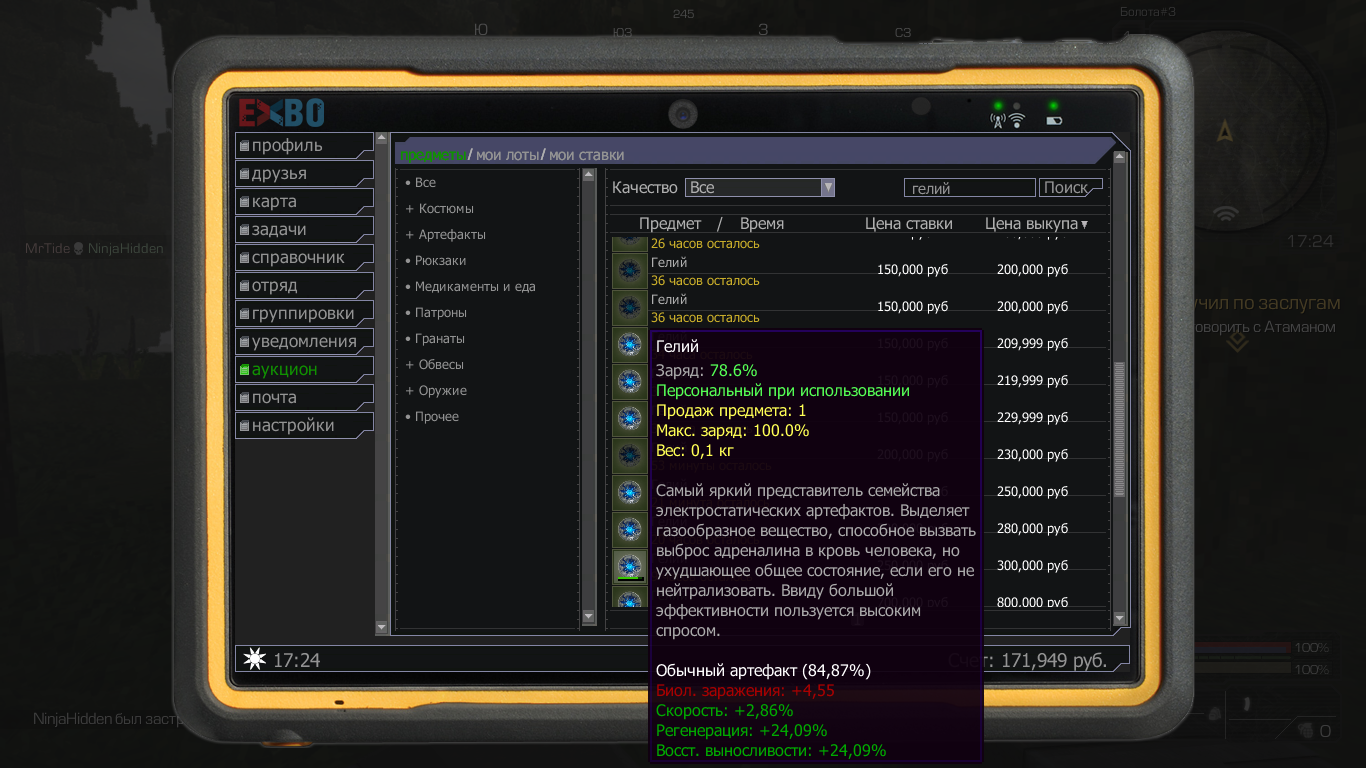
Task: Click the Helium icon priced 219,999 руб
Action: click(x=629, y=381)
